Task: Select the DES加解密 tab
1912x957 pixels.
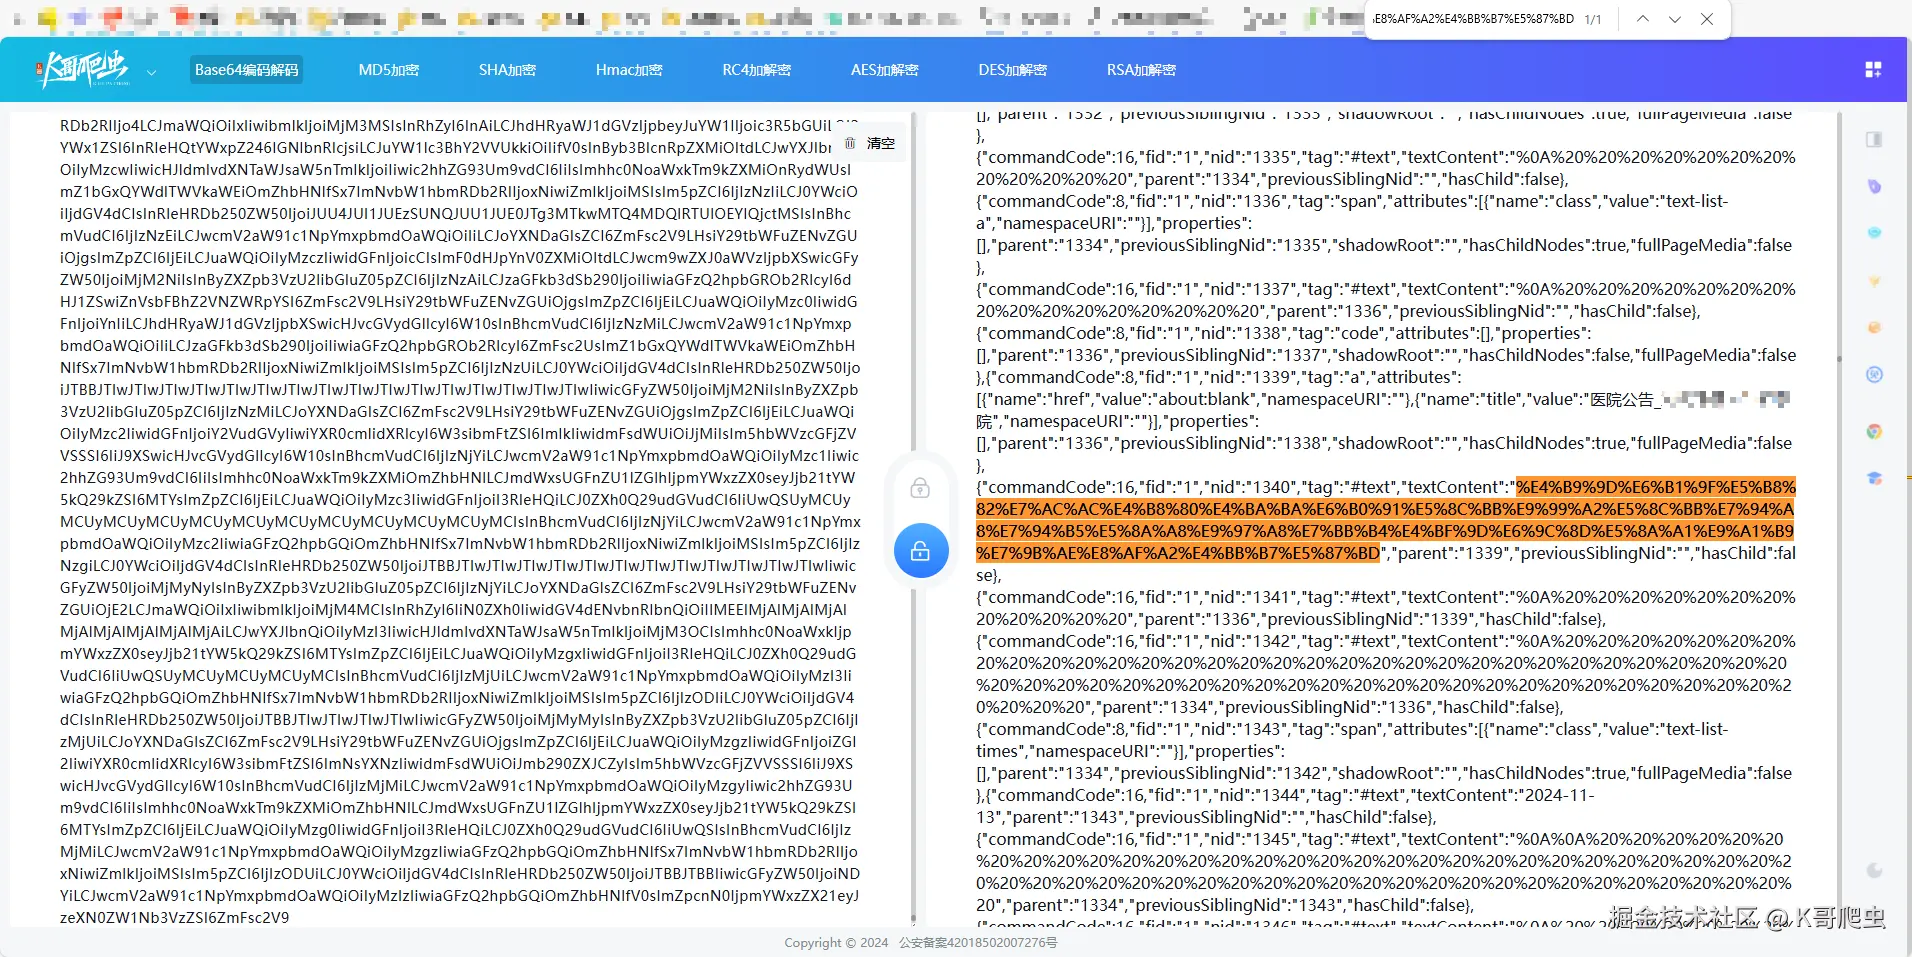Action: coord(1012,70)
